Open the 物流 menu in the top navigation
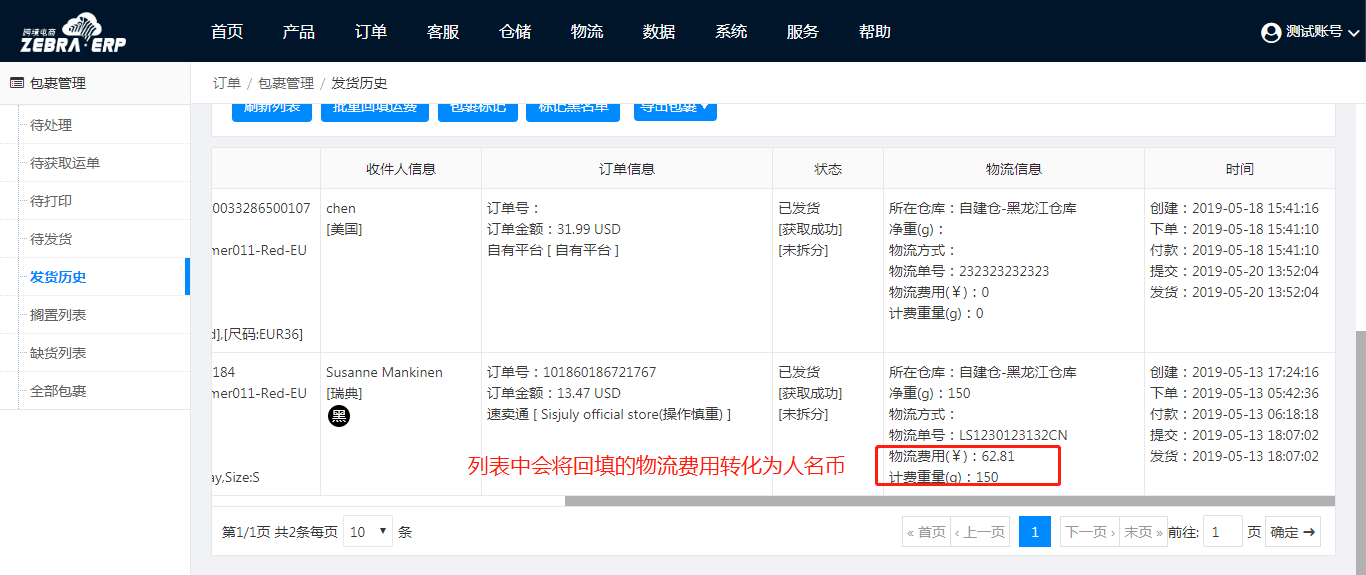The width and height of the screenshot is (1366, 575). coord(587,31)
